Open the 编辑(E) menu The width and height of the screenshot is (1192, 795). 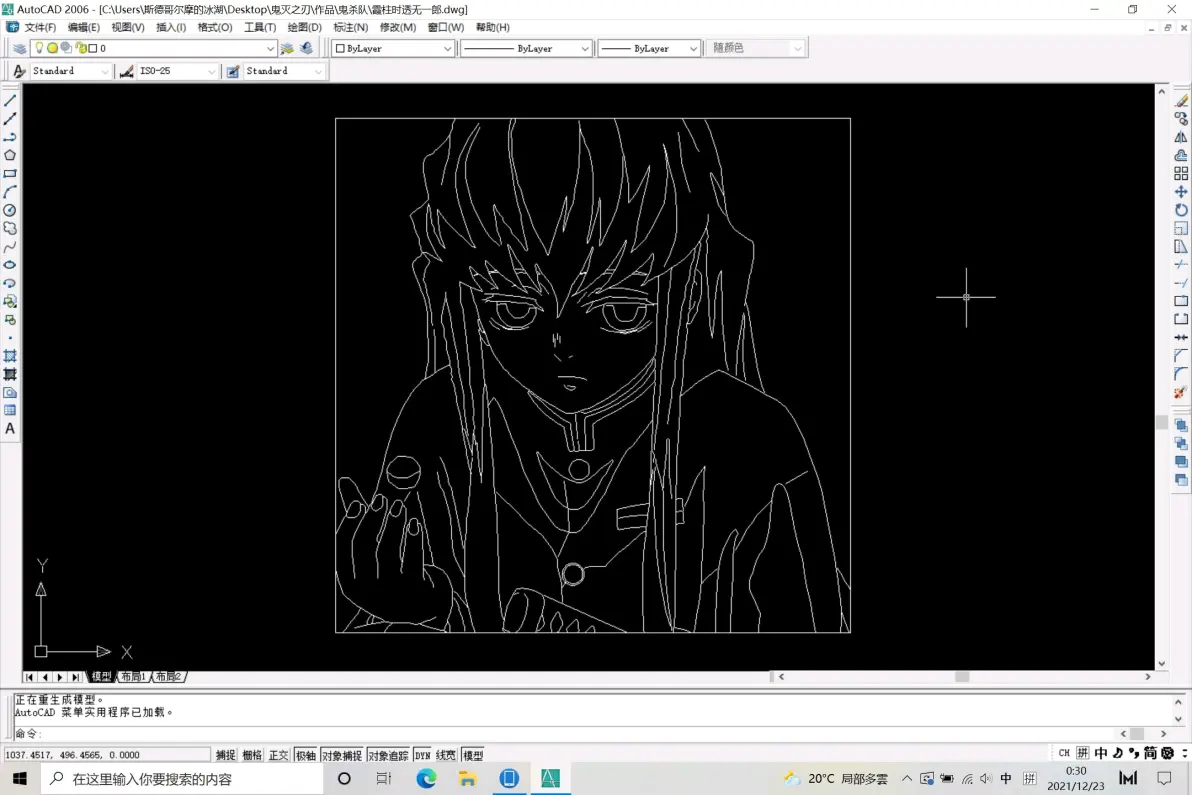click(x=84, y=27)
